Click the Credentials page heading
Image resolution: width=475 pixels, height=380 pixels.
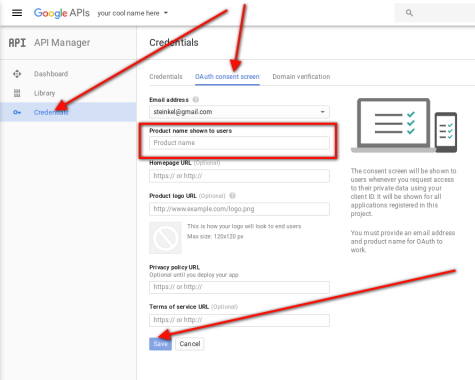pyautogui.click(x=174, y=43)
